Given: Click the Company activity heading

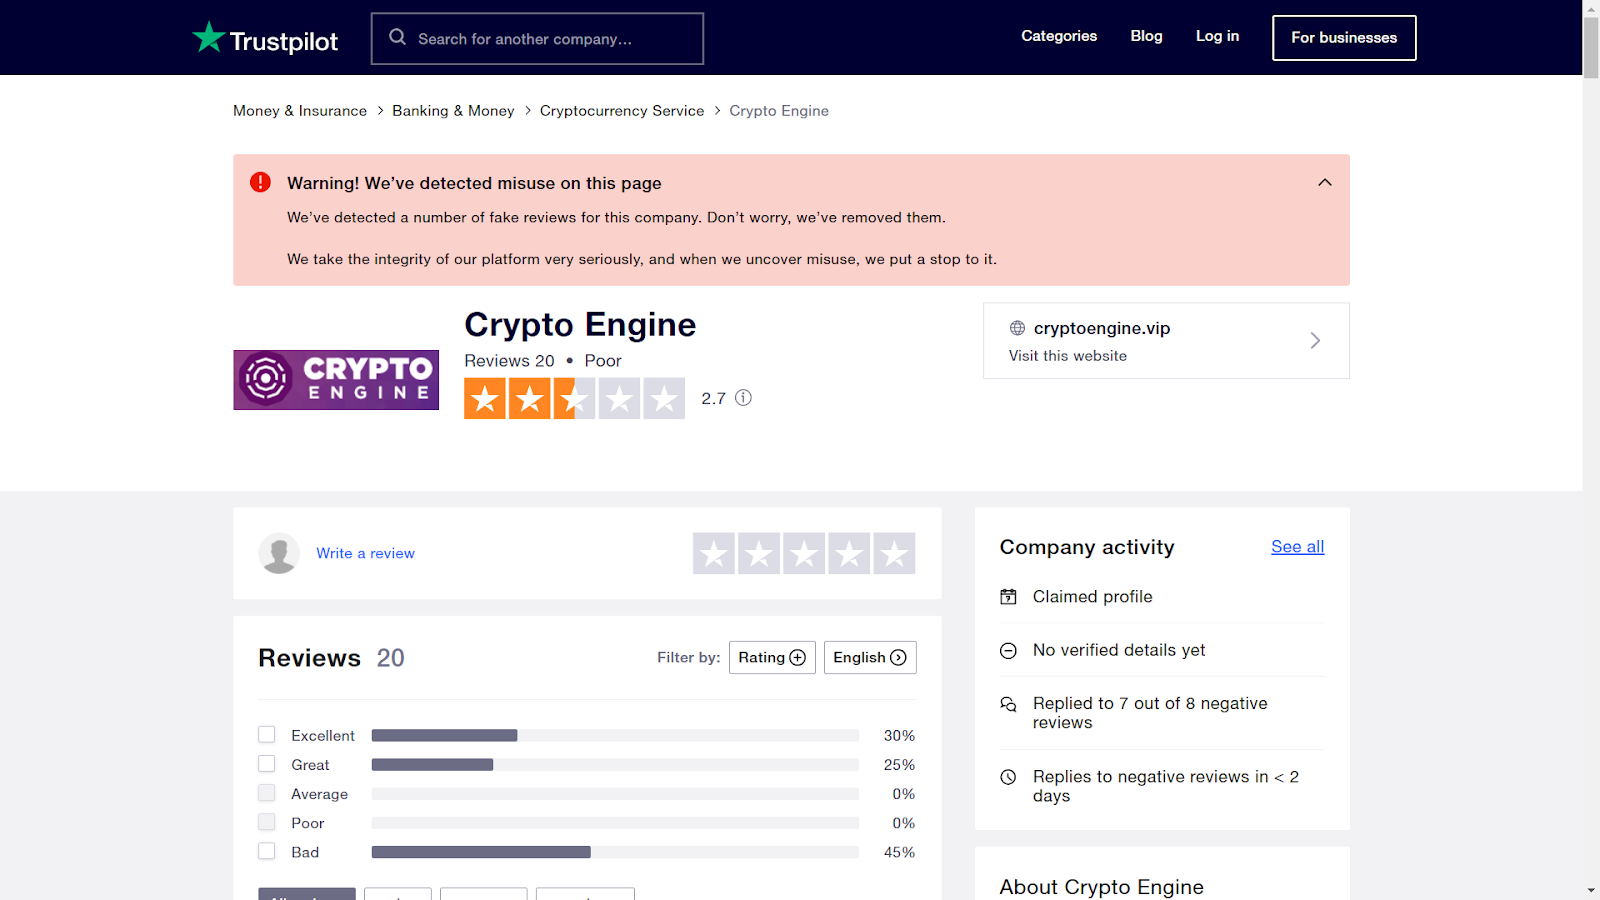Looking at the screenshot, I should (x=1087, y=547).
